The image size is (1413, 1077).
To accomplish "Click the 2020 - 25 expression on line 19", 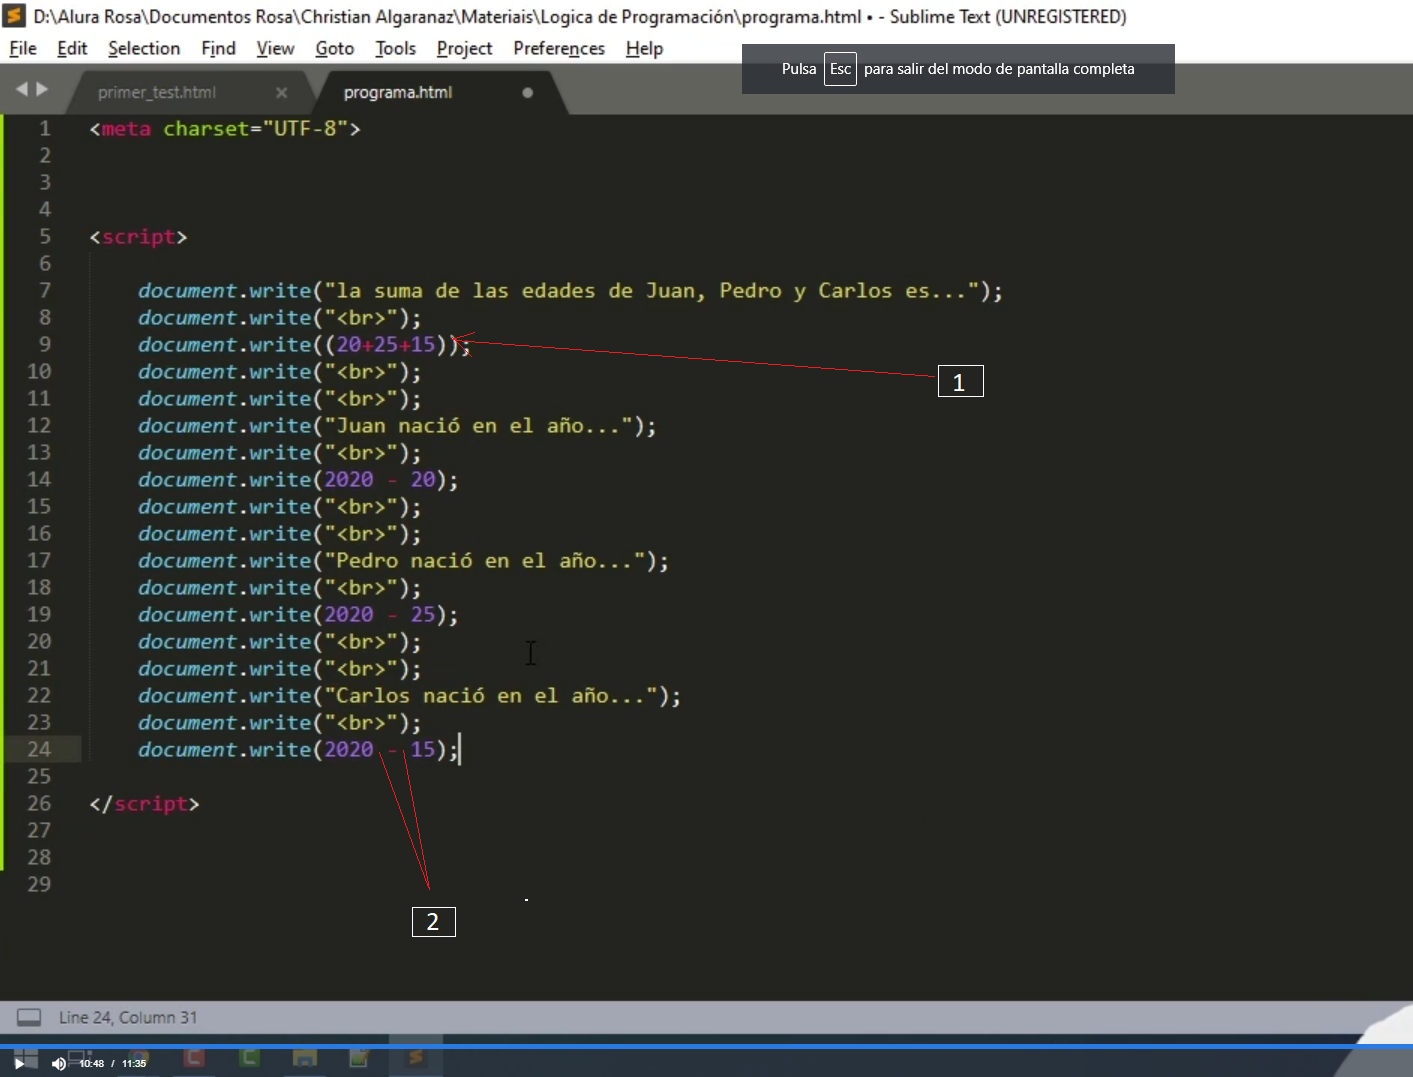I will (380, 615).
